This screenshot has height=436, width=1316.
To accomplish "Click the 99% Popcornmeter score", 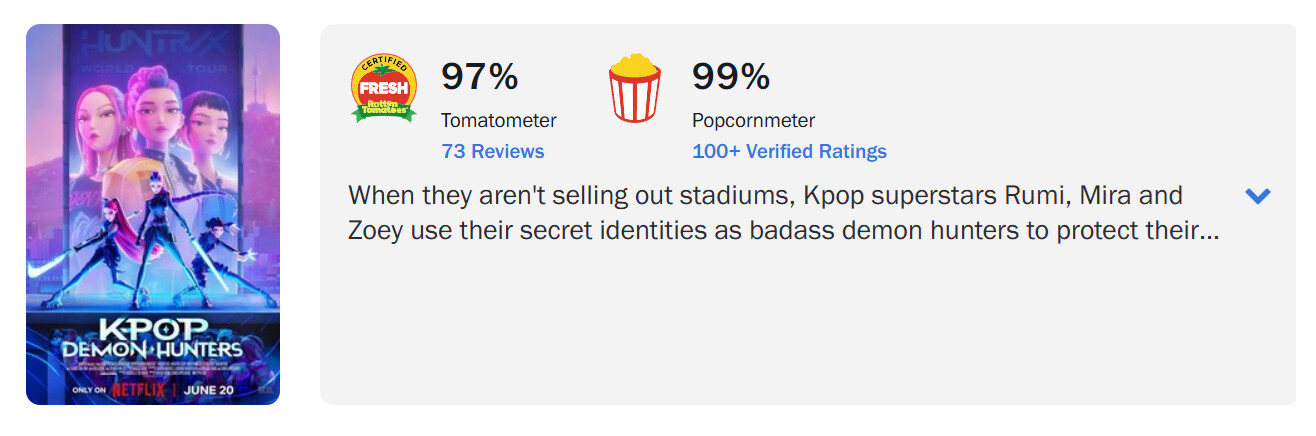I will click(x=731, y=76).
